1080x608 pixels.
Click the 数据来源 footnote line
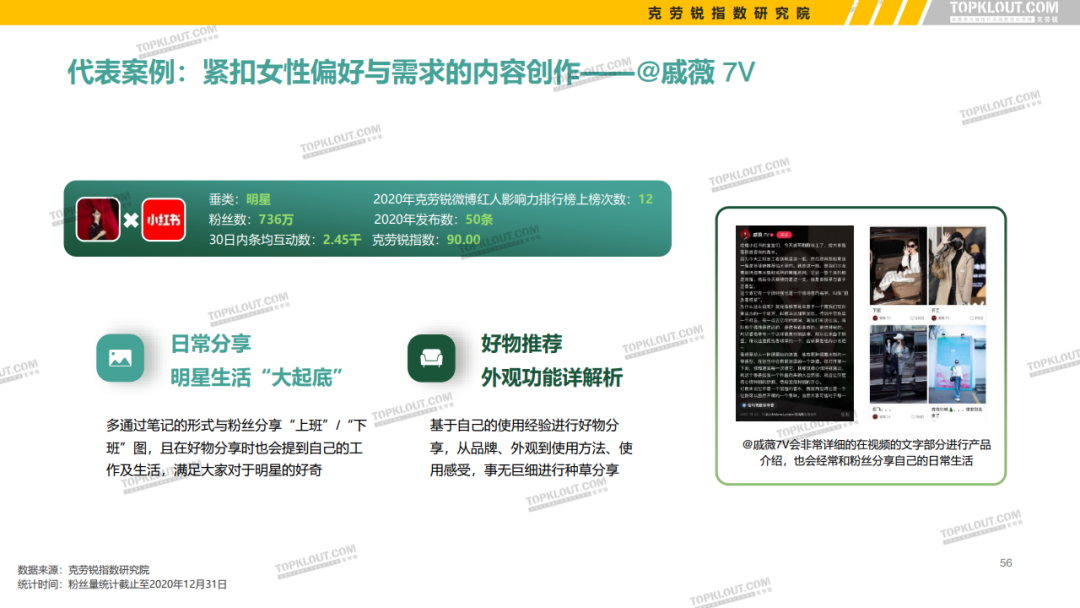[83, 569]
